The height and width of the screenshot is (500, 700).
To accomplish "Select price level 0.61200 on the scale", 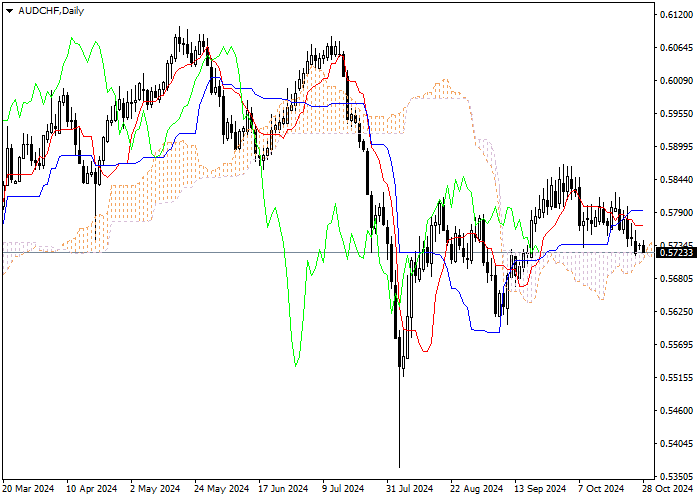I will click(x=676, y=15).
